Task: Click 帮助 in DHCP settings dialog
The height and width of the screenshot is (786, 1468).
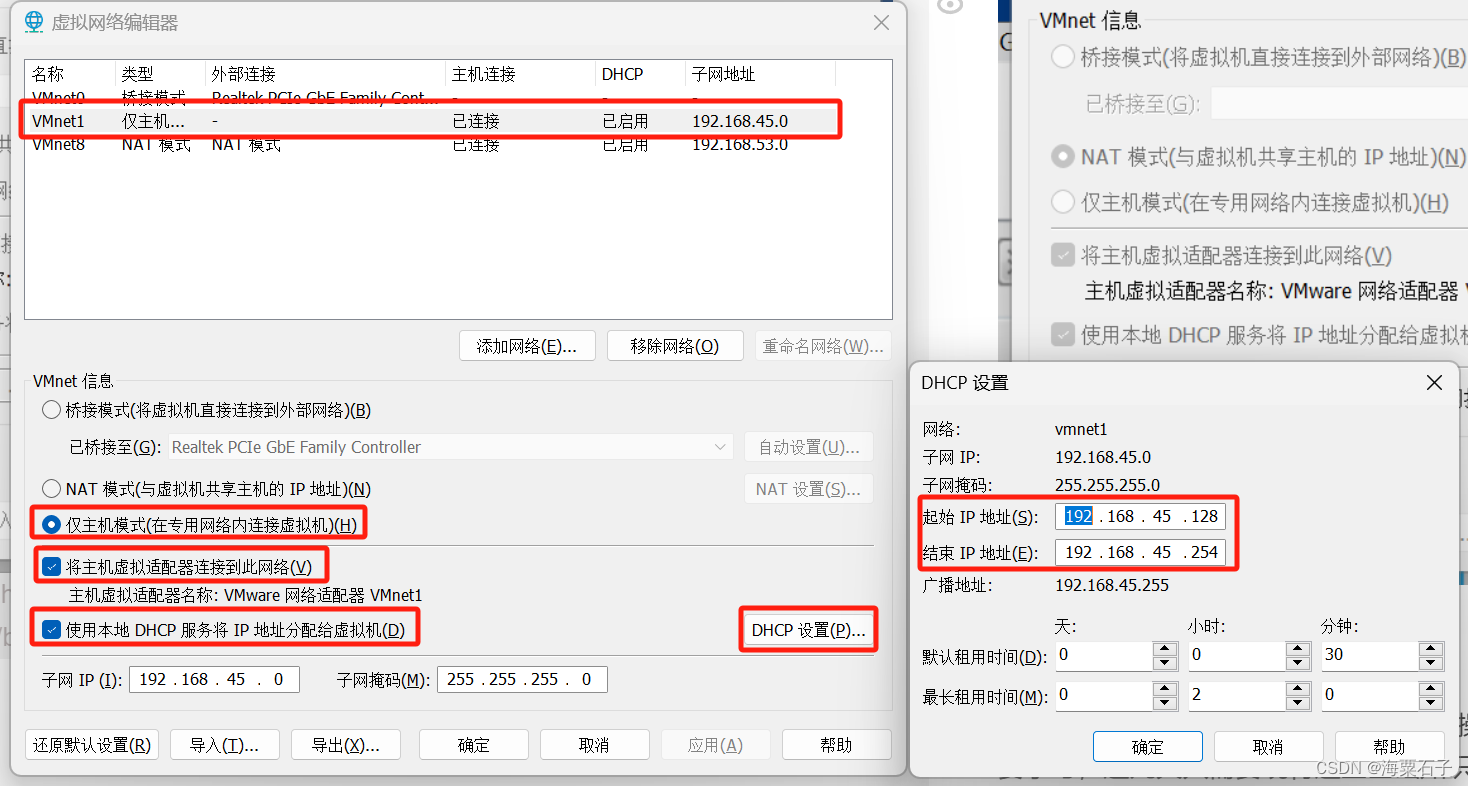Action: point(1389,747)
